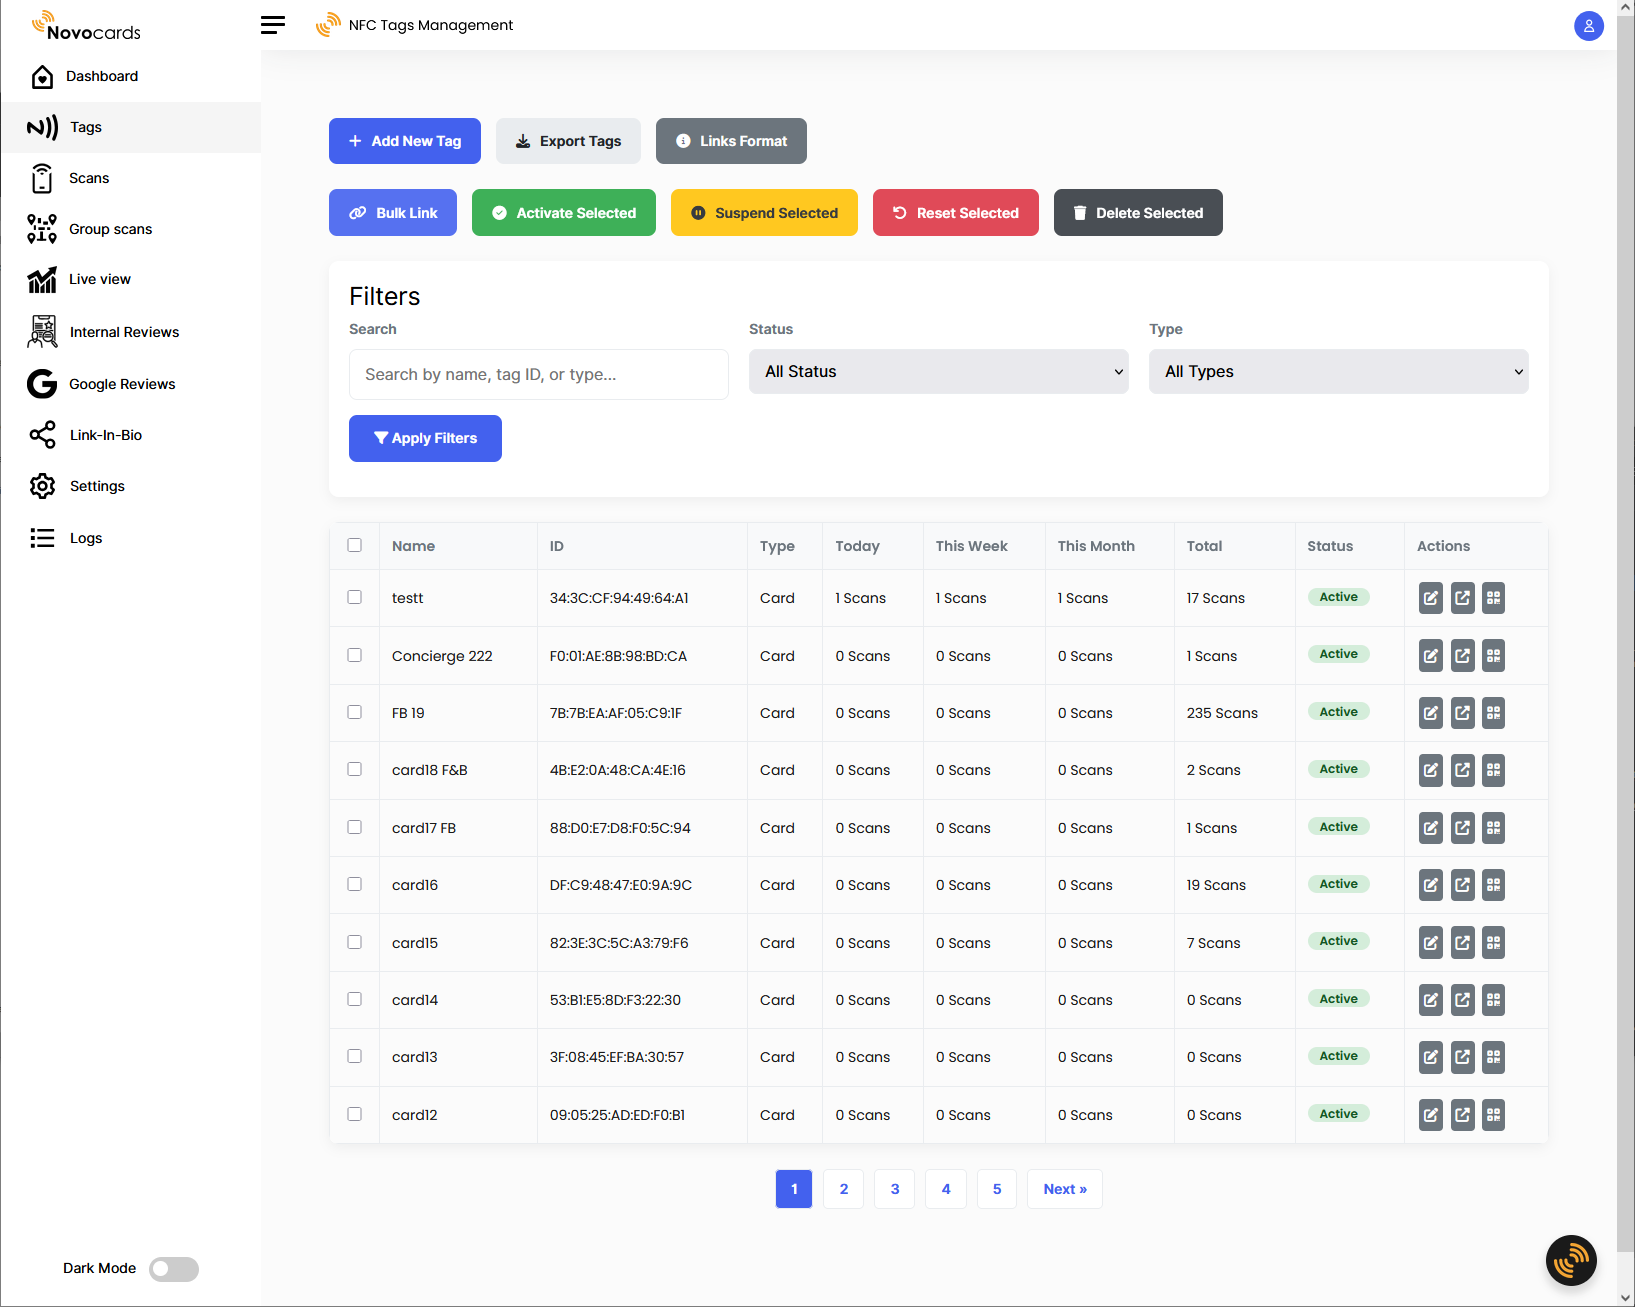Viewport: 1635px width, 1307px height.
Task: Navigate to Google Reviews in sidebar
Action: point(121,384)
